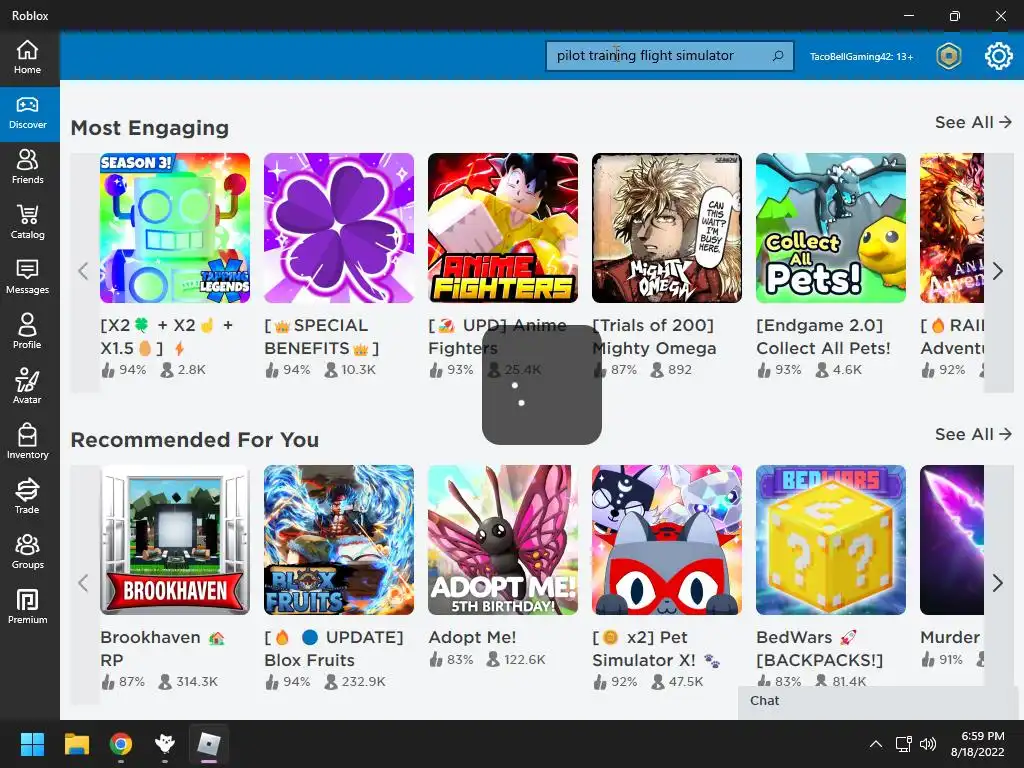Click the Murder game title text

click(x=950, y=637)
